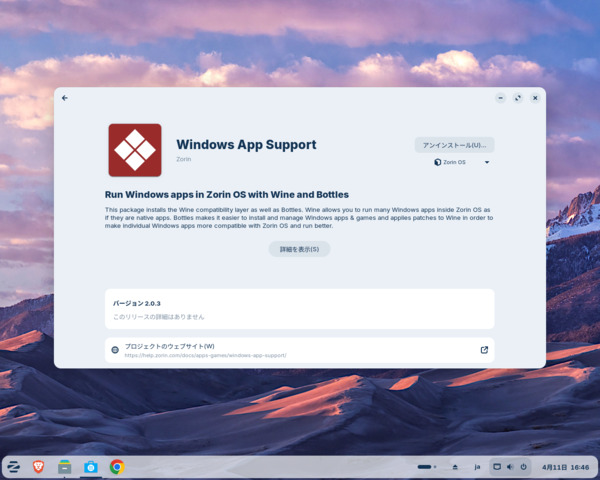Viewport: 600px width, 480px height.
Task: Open the Software store taskbar icon
Action: tap(91, 467)
